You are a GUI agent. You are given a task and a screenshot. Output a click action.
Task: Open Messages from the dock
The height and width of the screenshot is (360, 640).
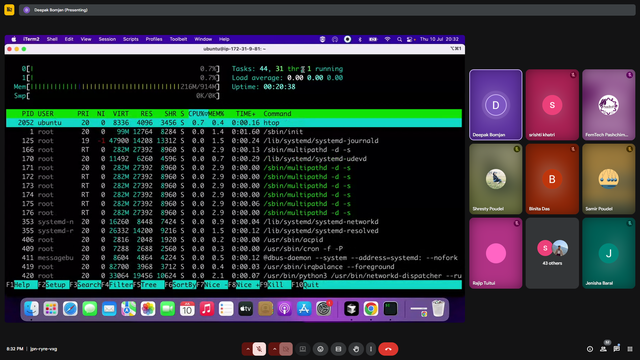pos(89,309)
